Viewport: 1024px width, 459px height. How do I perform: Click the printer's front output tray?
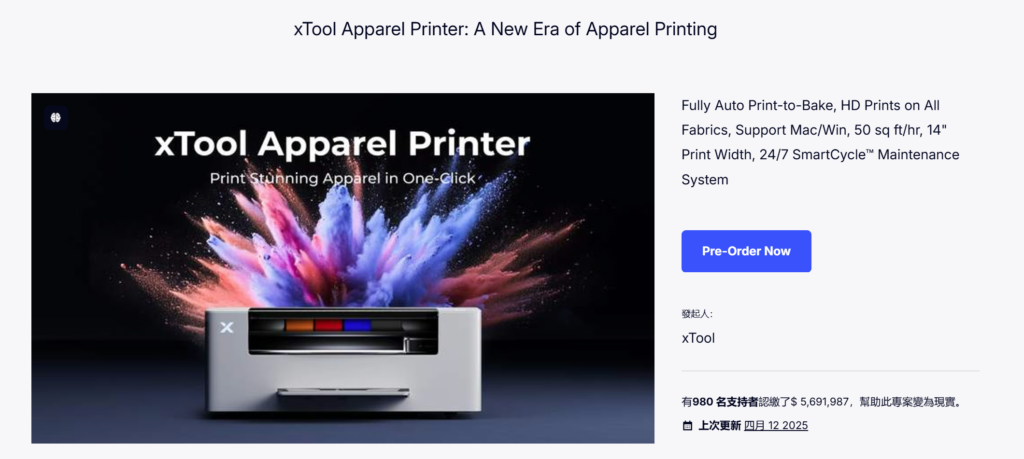(343, 392)
